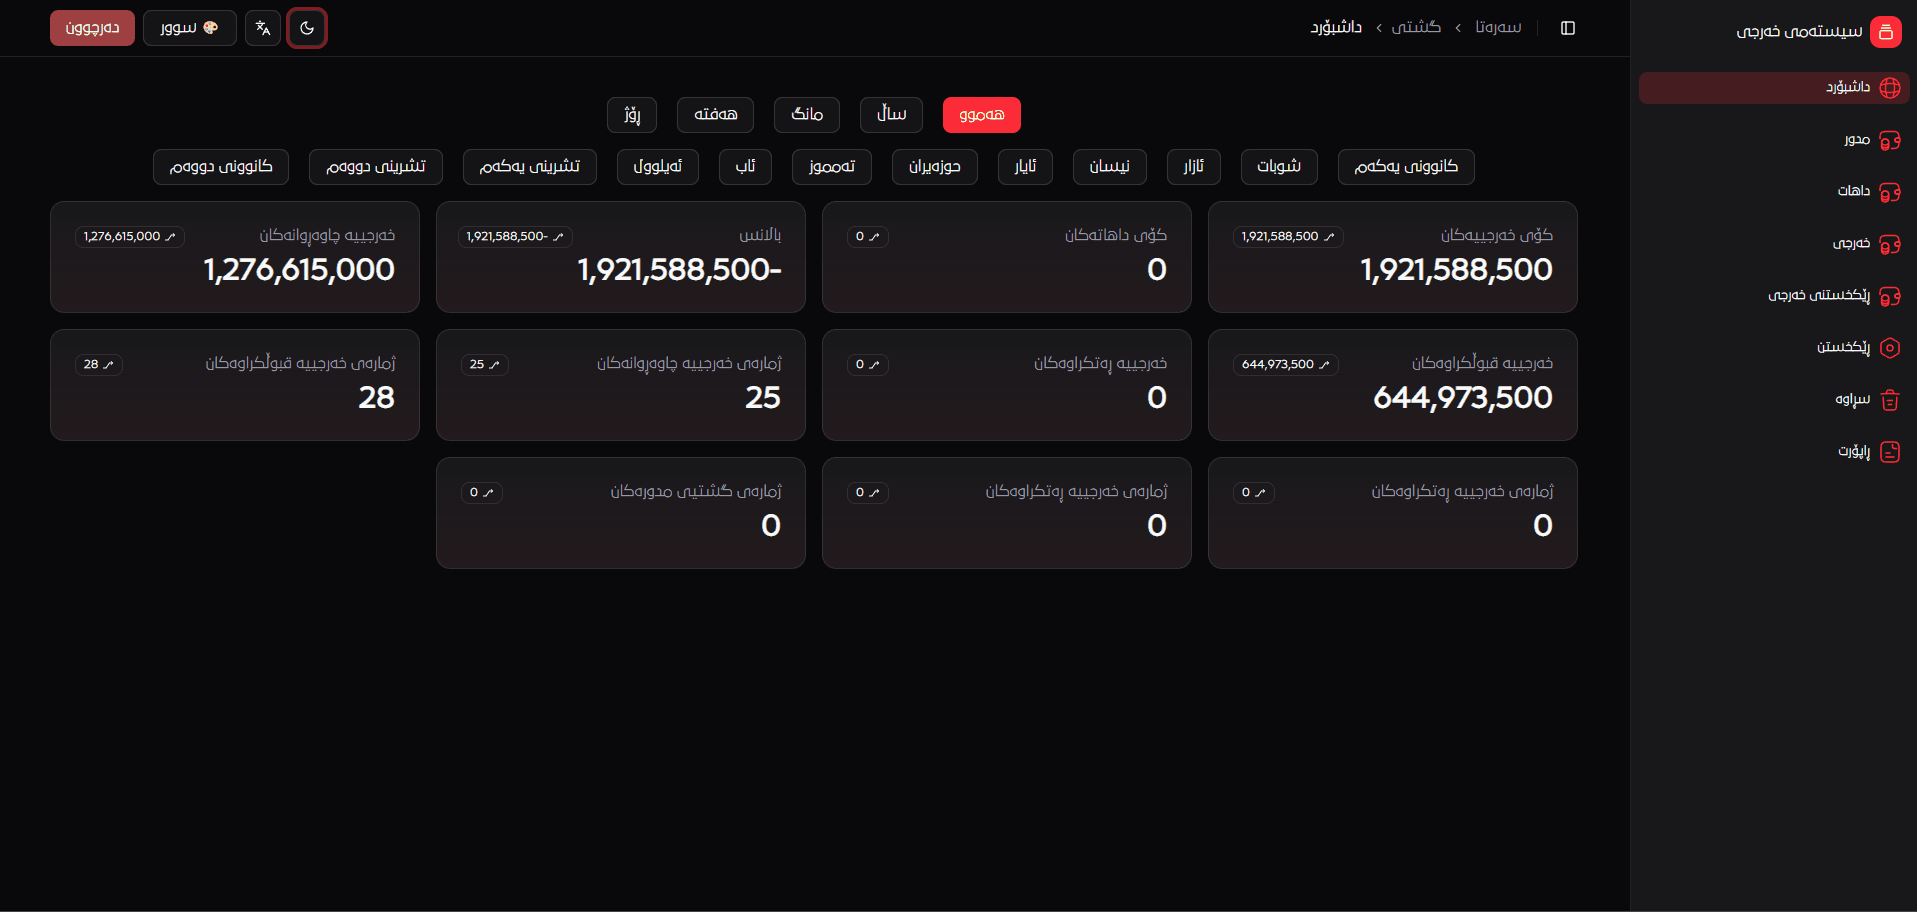Open the مدور sidebar section
The width and height of the screenshot is (1917, 912).
[x=1856, y=140]
